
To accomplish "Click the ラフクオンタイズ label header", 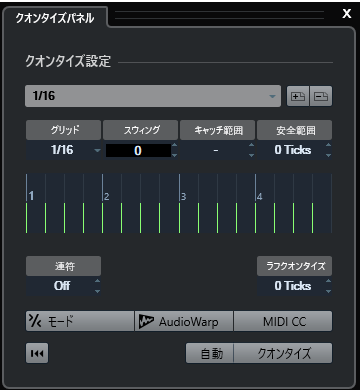I will coord(295,266).
